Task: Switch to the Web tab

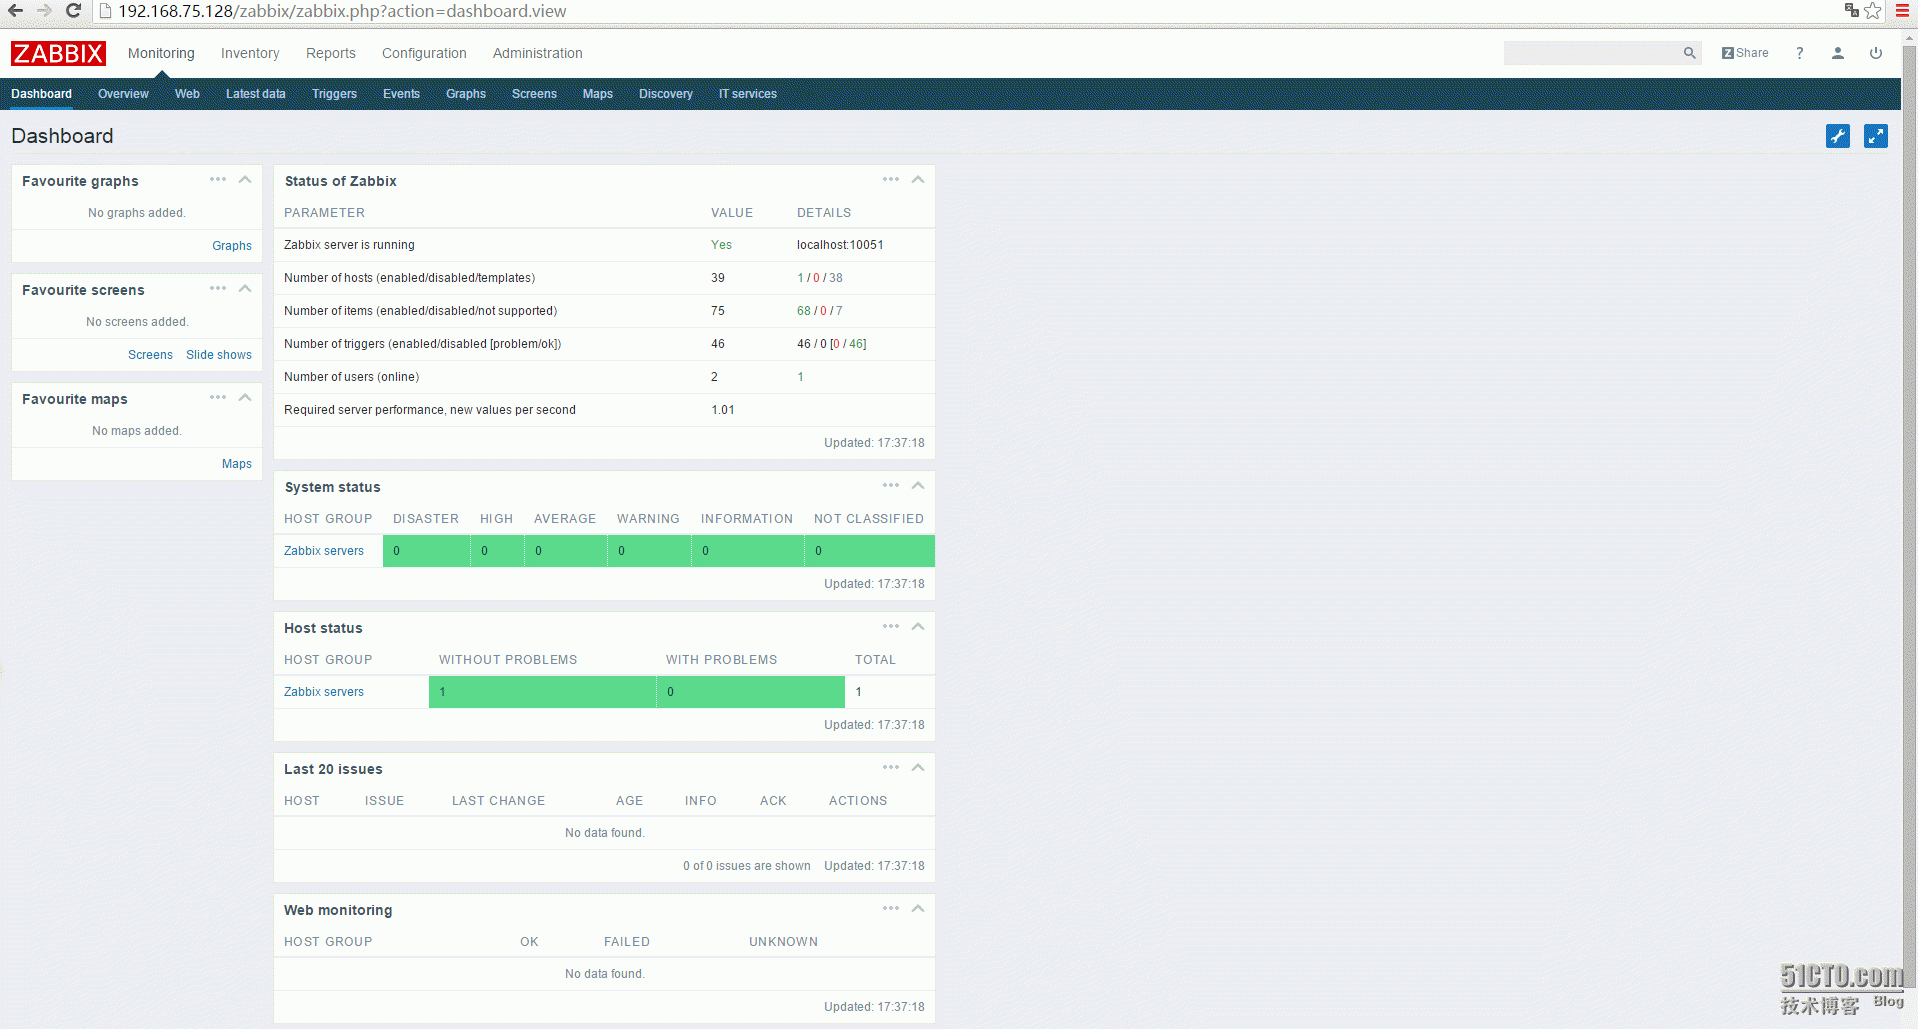Action: (x=187, y=94)
